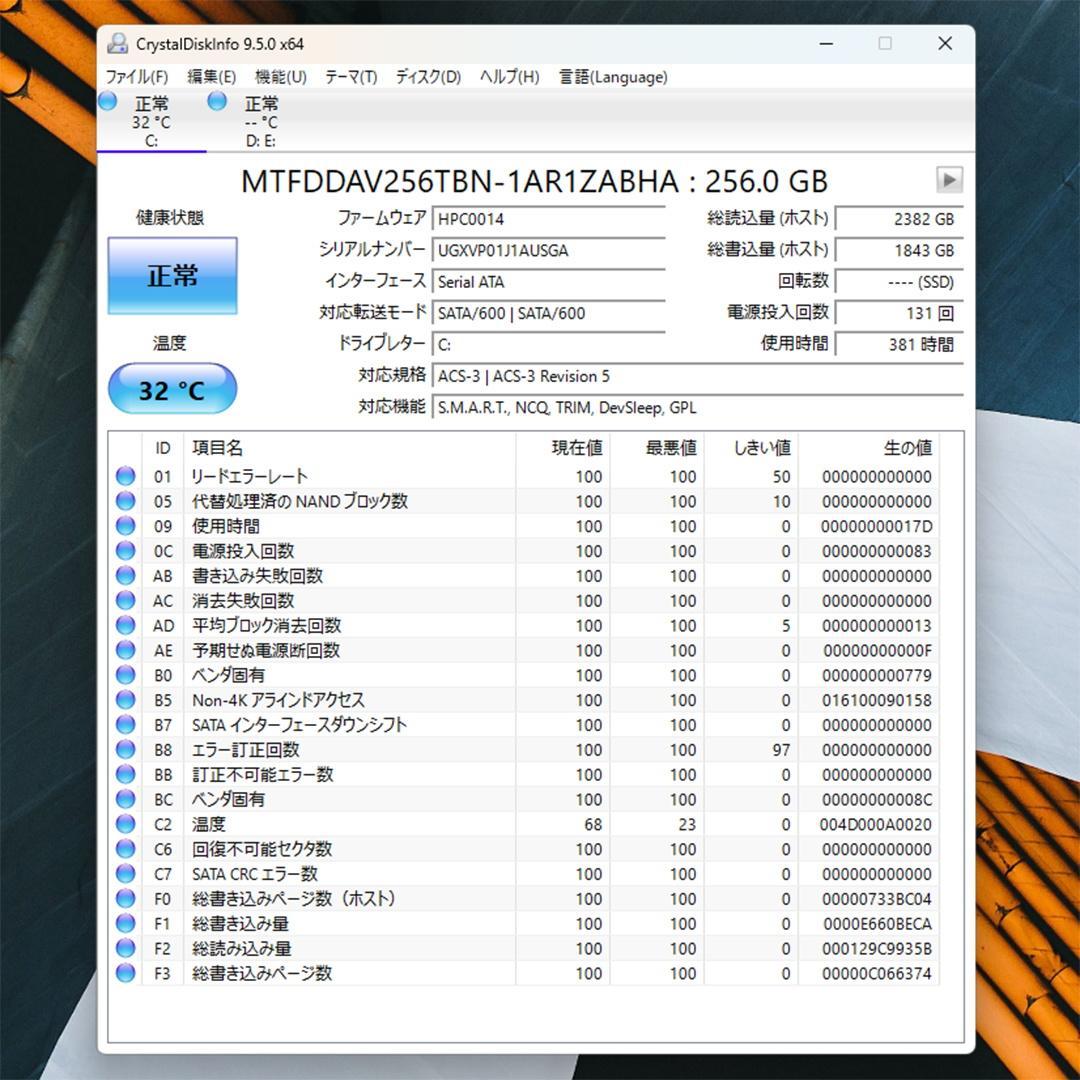Image resolution: width=1080 pixels, height=1080 pixels.
Task: Click the CrystalDiskInfo application icon in title bar
Action: [x=119, y=43]
